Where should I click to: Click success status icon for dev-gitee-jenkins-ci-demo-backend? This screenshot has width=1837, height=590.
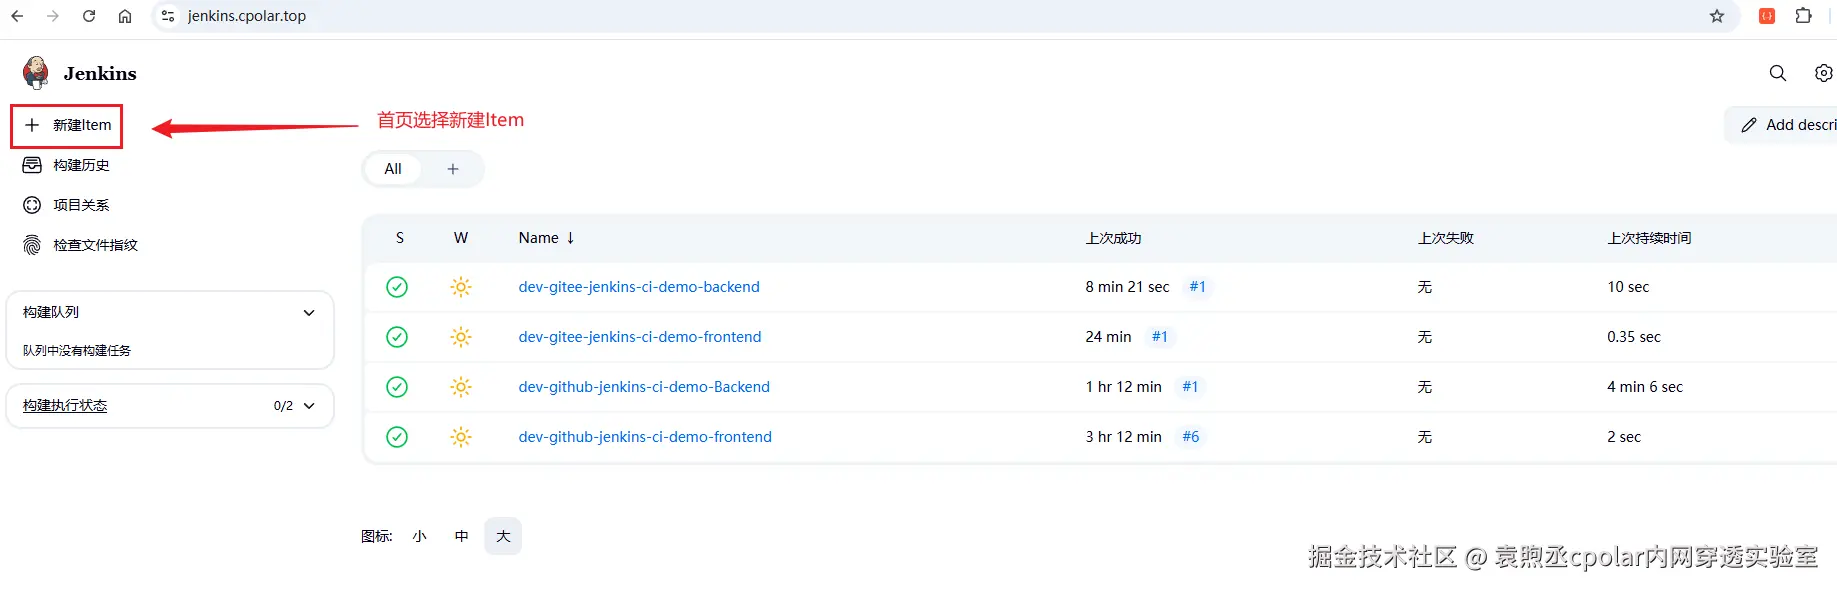(x=397, y=287)
